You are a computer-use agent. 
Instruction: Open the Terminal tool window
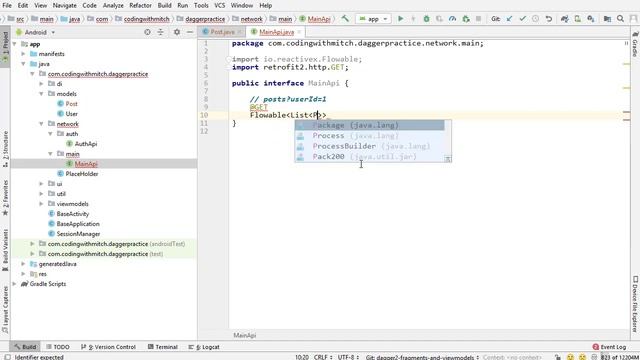coord(163,347)
